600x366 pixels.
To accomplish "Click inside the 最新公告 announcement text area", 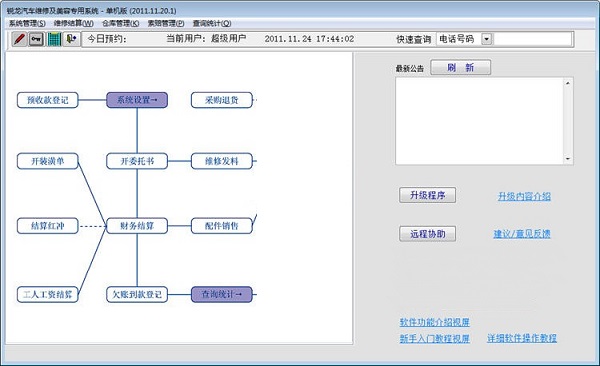I will tap(479, 121).
